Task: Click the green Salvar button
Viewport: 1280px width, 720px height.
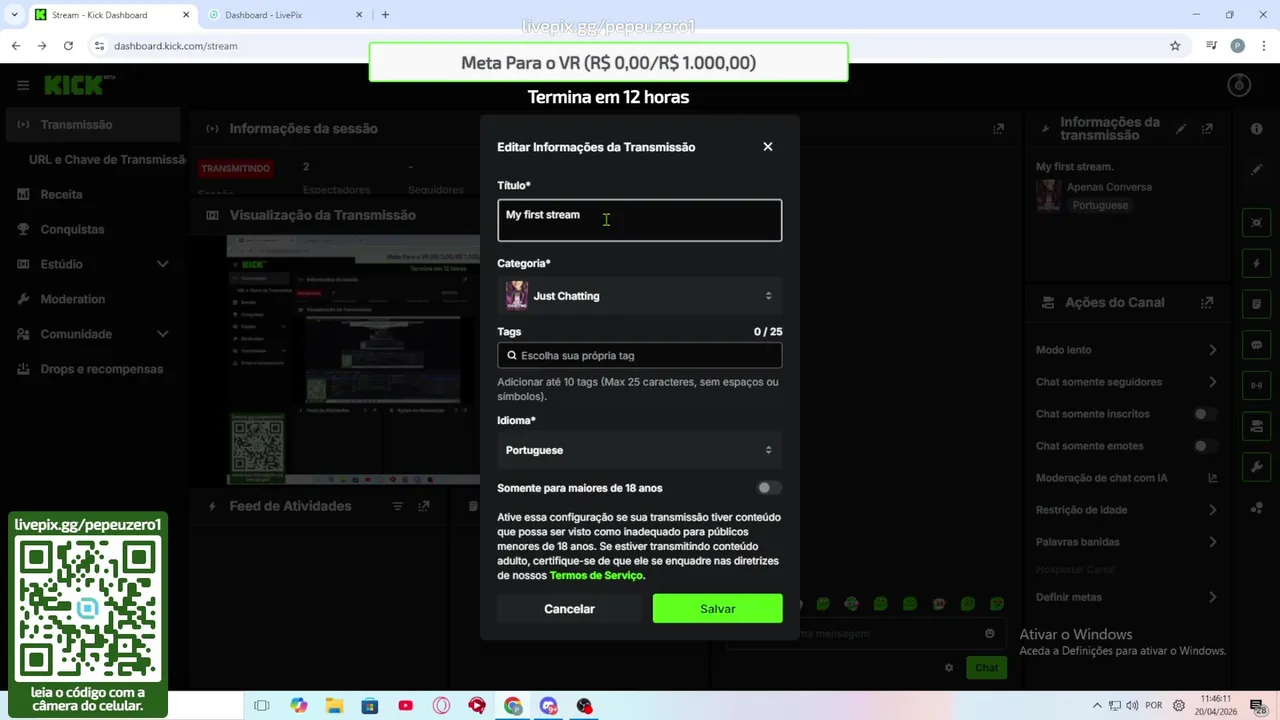Action: click(718, 608)
